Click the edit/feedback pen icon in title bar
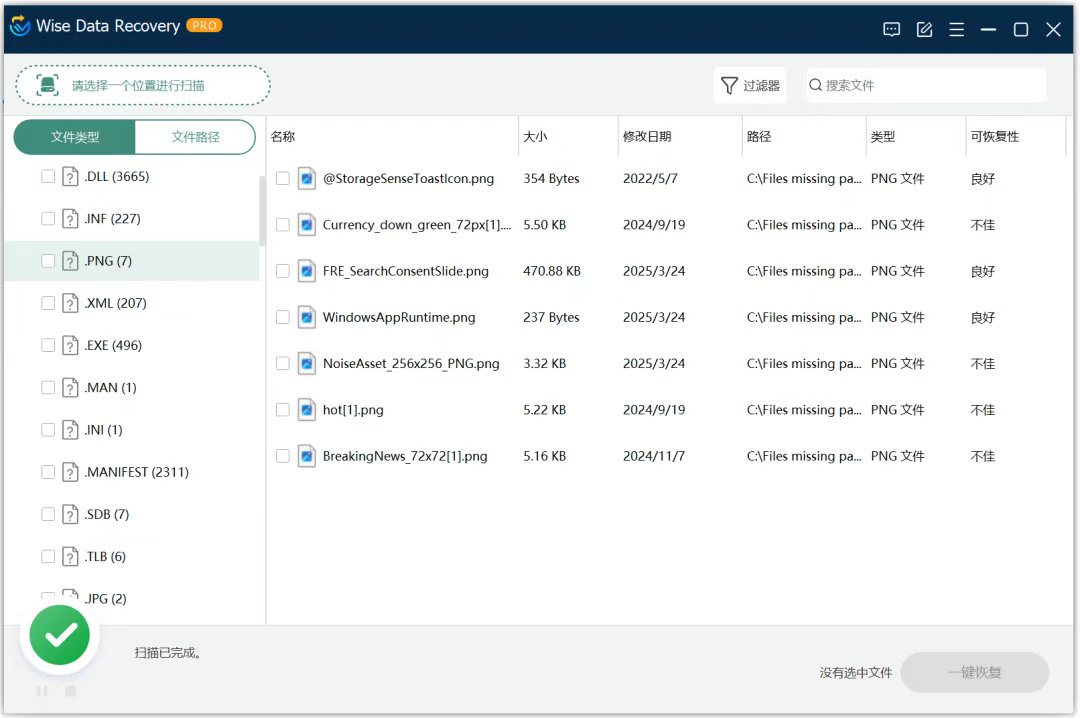The width and height of the screenshot is (1080, 718). tap(924, 29)
